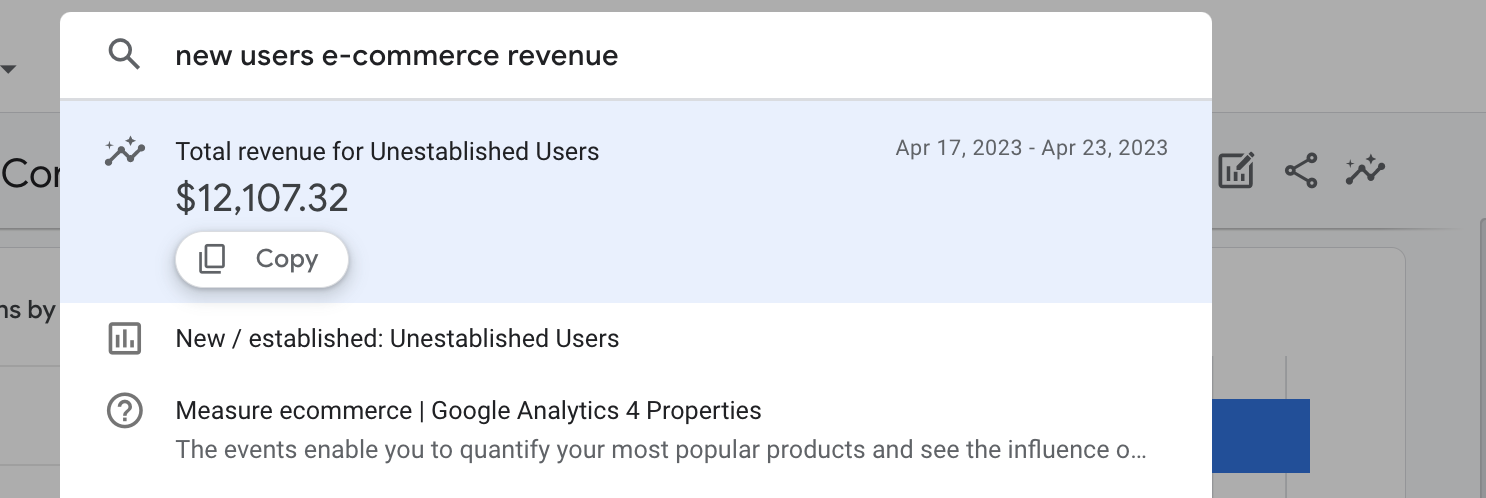Click the insights sparkline icon beside Total revenue
This screenshot has width=1486, height=498.
click(124, 152)
